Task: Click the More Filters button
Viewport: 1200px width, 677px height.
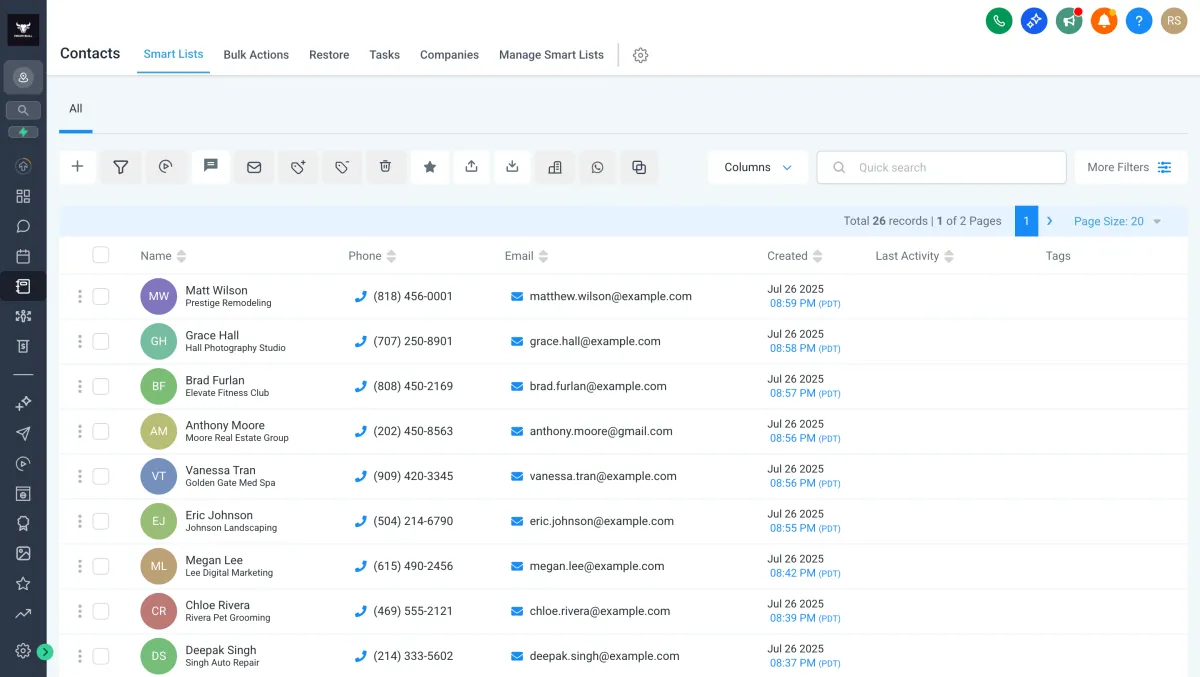Action: coord(1129,167)
